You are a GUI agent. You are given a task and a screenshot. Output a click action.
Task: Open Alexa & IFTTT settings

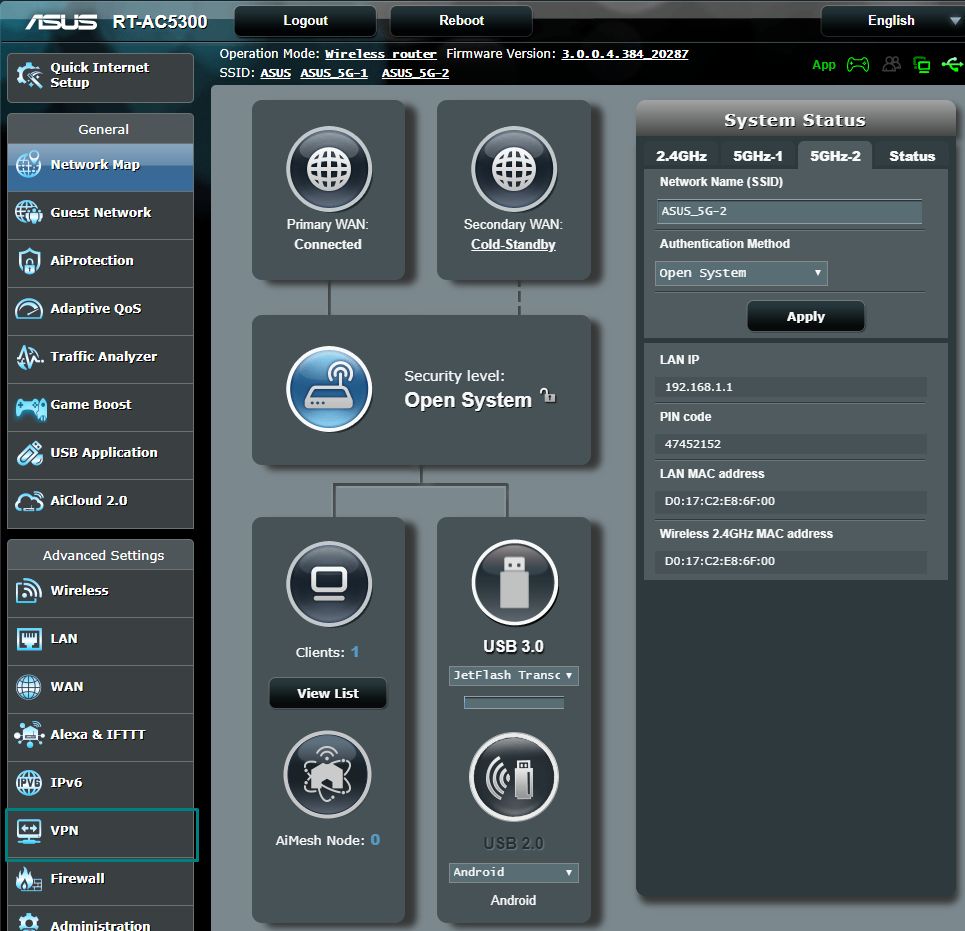100,735
